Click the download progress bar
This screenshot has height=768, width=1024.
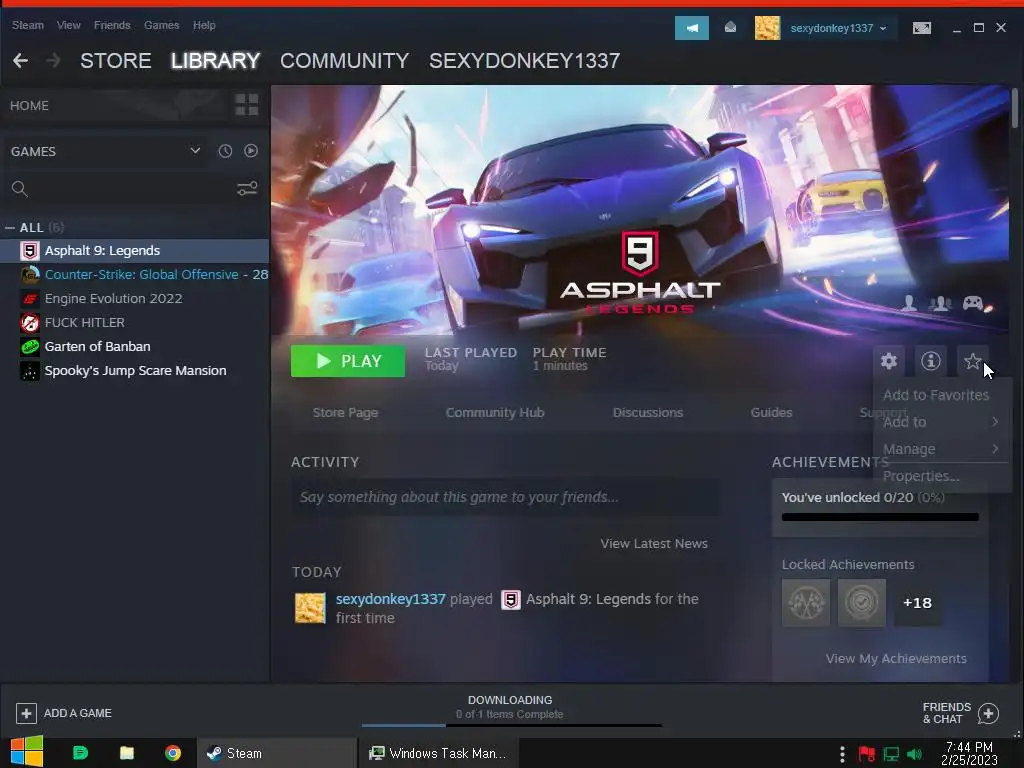[x=511, y=725]
